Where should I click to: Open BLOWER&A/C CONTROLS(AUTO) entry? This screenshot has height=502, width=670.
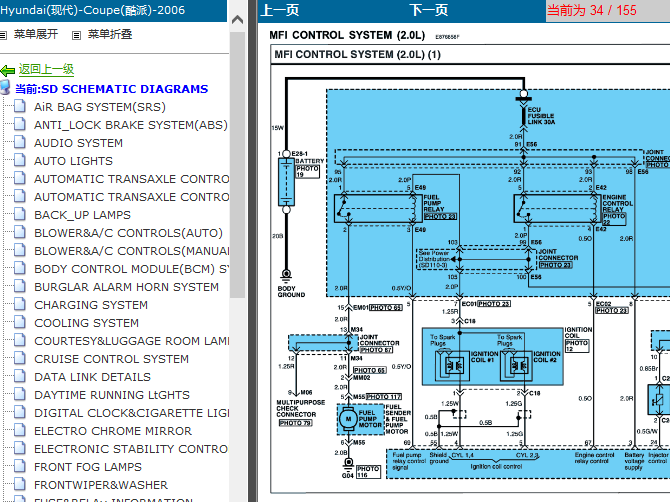point(129,233)
